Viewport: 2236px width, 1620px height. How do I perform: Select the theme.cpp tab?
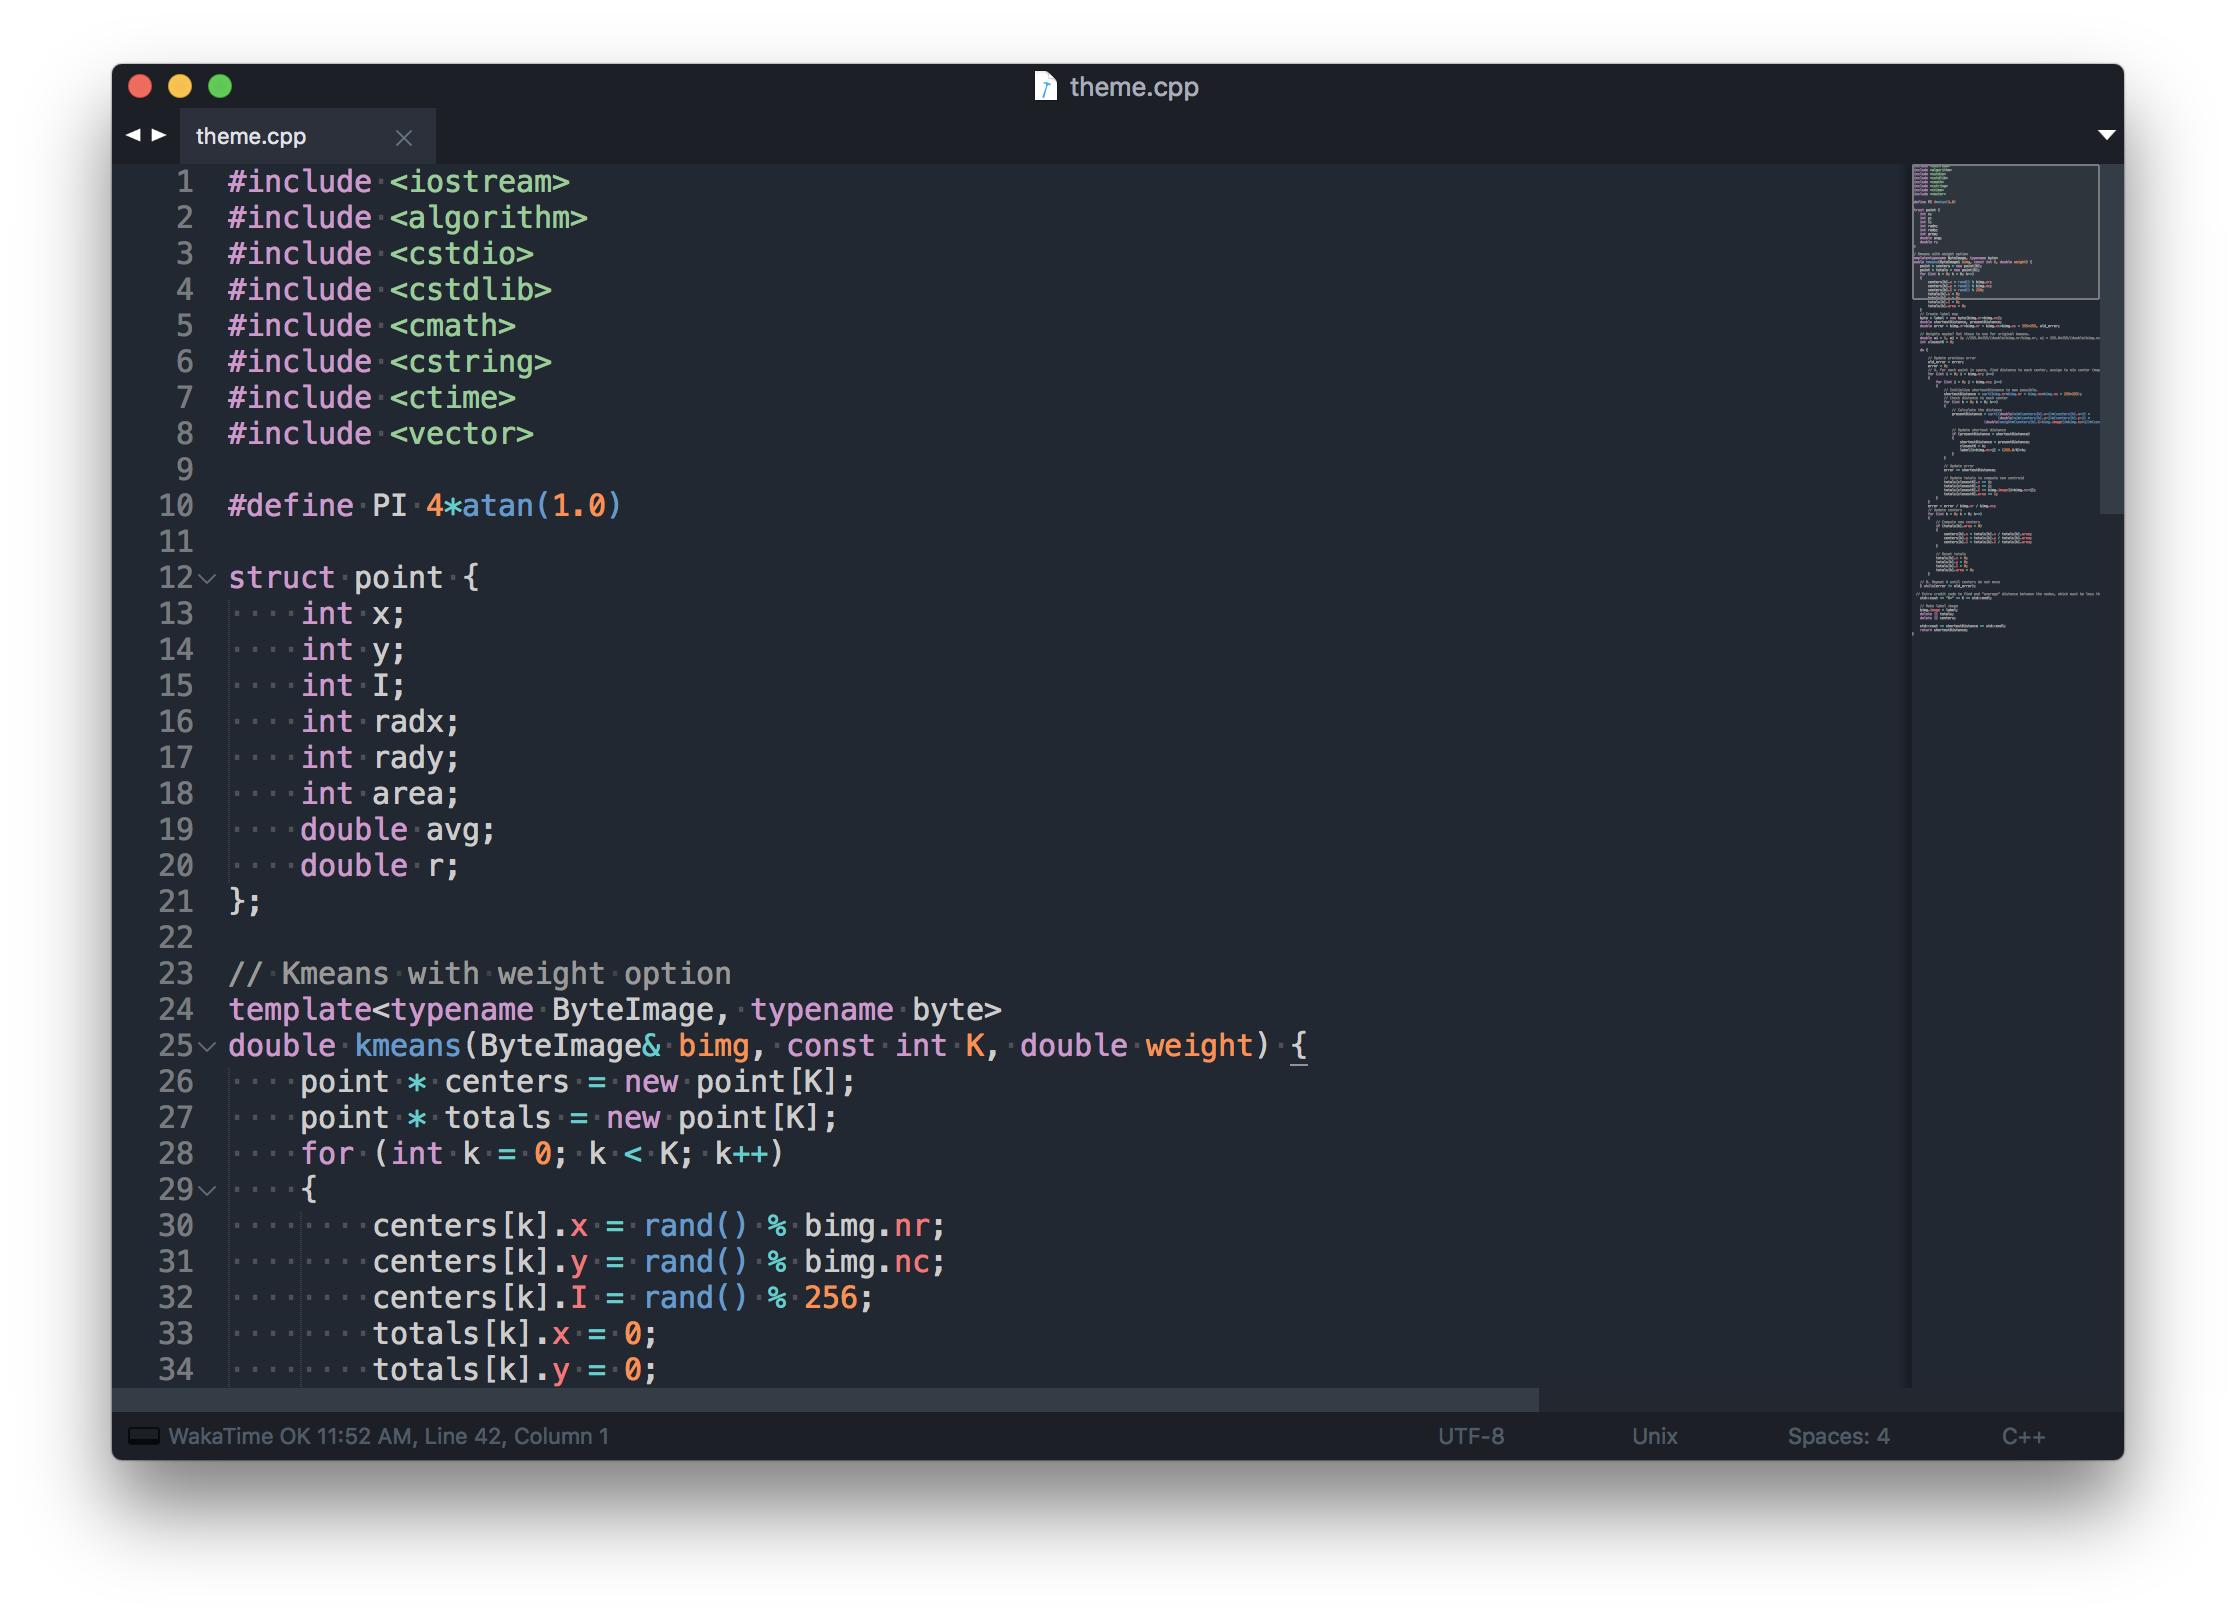pyautogui.click(x=251, y=136)
